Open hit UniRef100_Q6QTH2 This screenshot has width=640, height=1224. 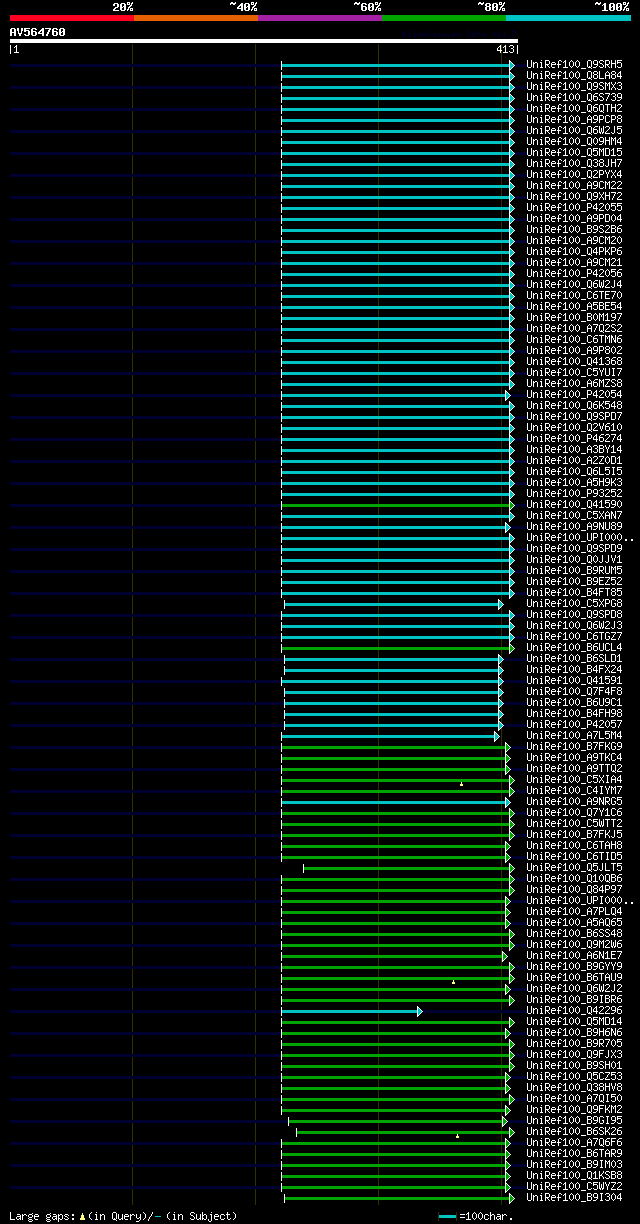(x=574, y=108)
